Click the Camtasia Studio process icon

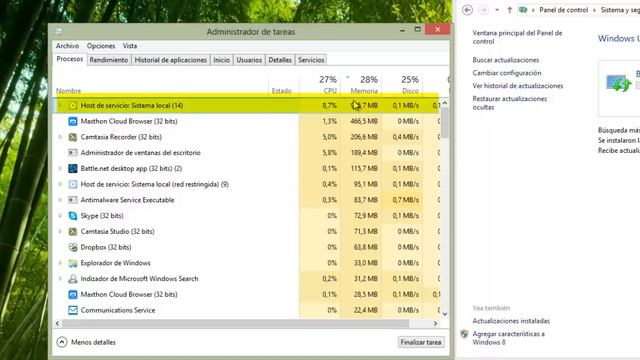[x=73, y=231]
